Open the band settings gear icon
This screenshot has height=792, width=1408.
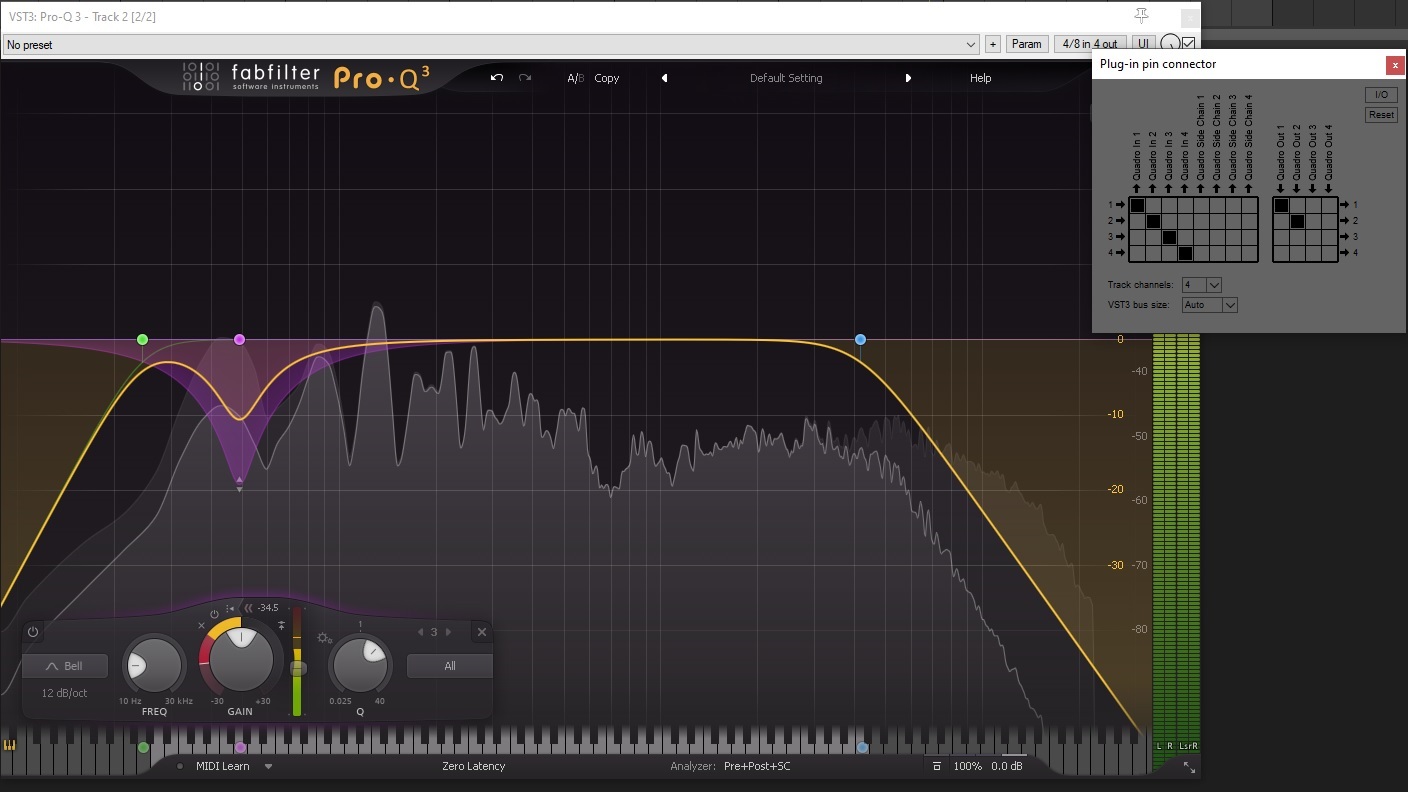[x=322, y=638]
